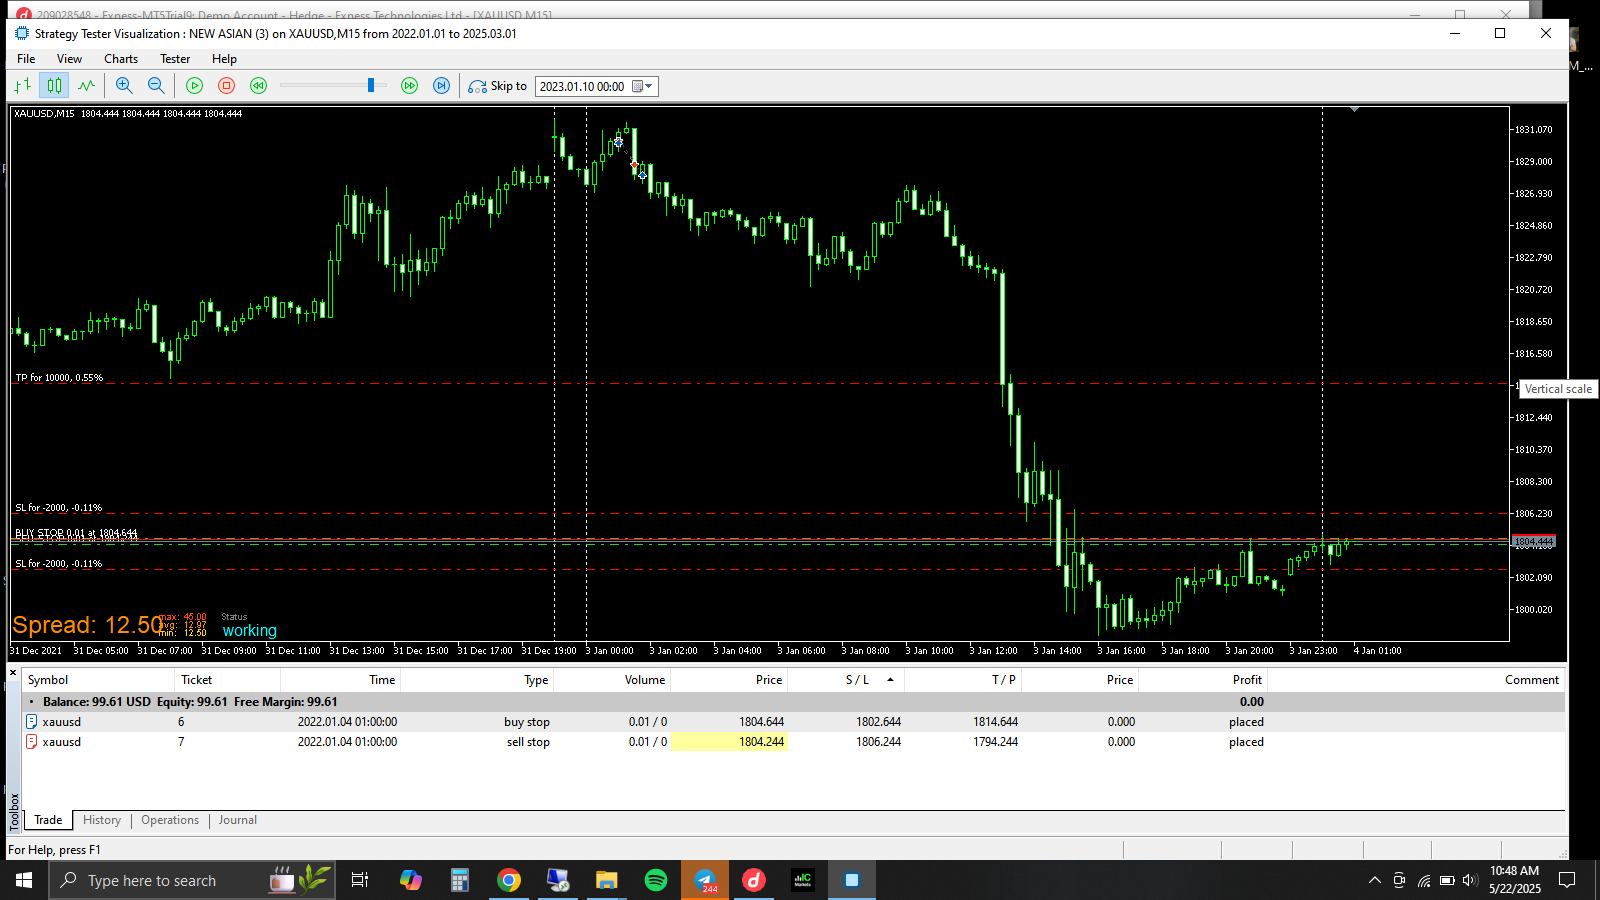This screenshot has height=900, width=1600.
Task: Click the current price label 1804.444
Action: point(1533,542)
